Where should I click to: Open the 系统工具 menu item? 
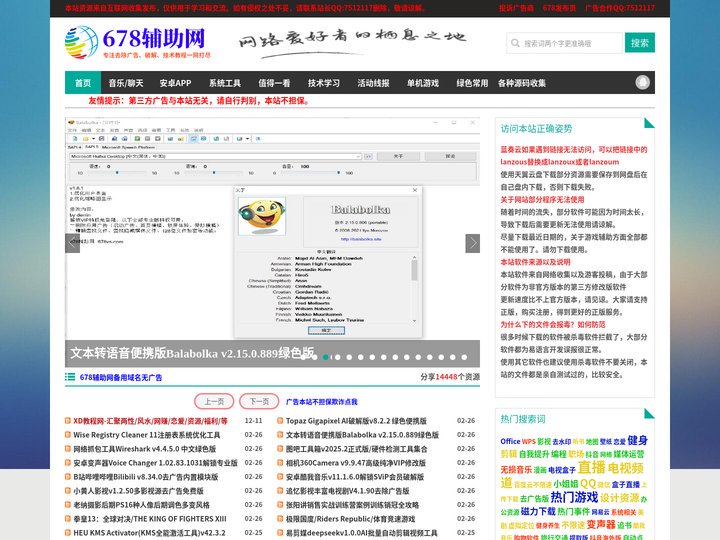tap(225, 83)
